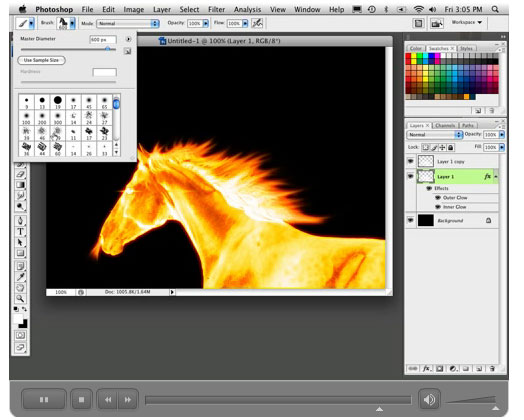Select the Notes tool
The width and height of the screenshot is (524, 420).
pos(20,266)
